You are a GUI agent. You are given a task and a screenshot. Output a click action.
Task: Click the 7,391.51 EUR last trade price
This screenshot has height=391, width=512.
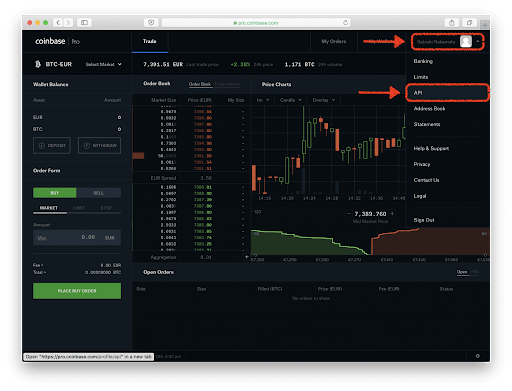(163, 64)
